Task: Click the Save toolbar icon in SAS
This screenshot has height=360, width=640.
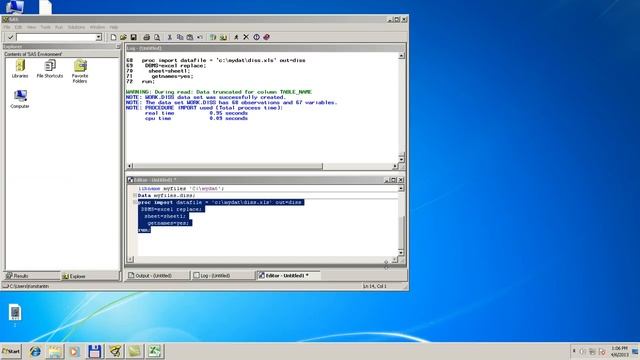Action: [133, 37]
